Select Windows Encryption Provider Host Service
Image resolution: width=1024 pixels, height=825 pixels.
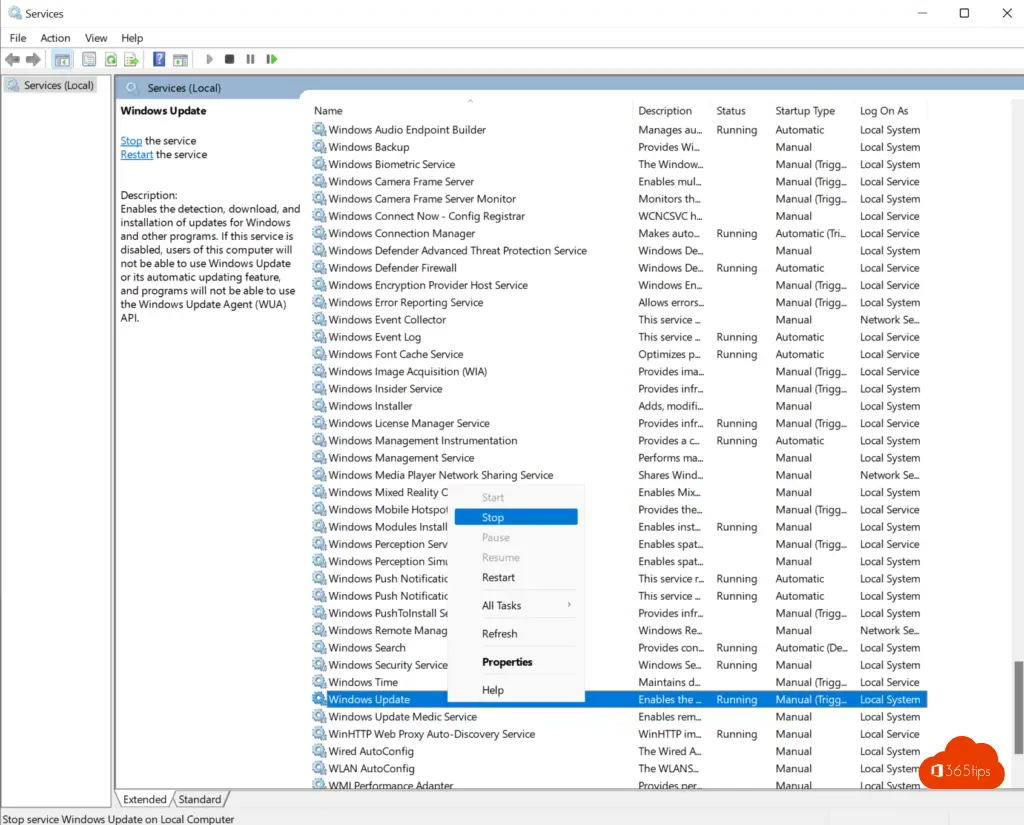(x=618, y=285)
